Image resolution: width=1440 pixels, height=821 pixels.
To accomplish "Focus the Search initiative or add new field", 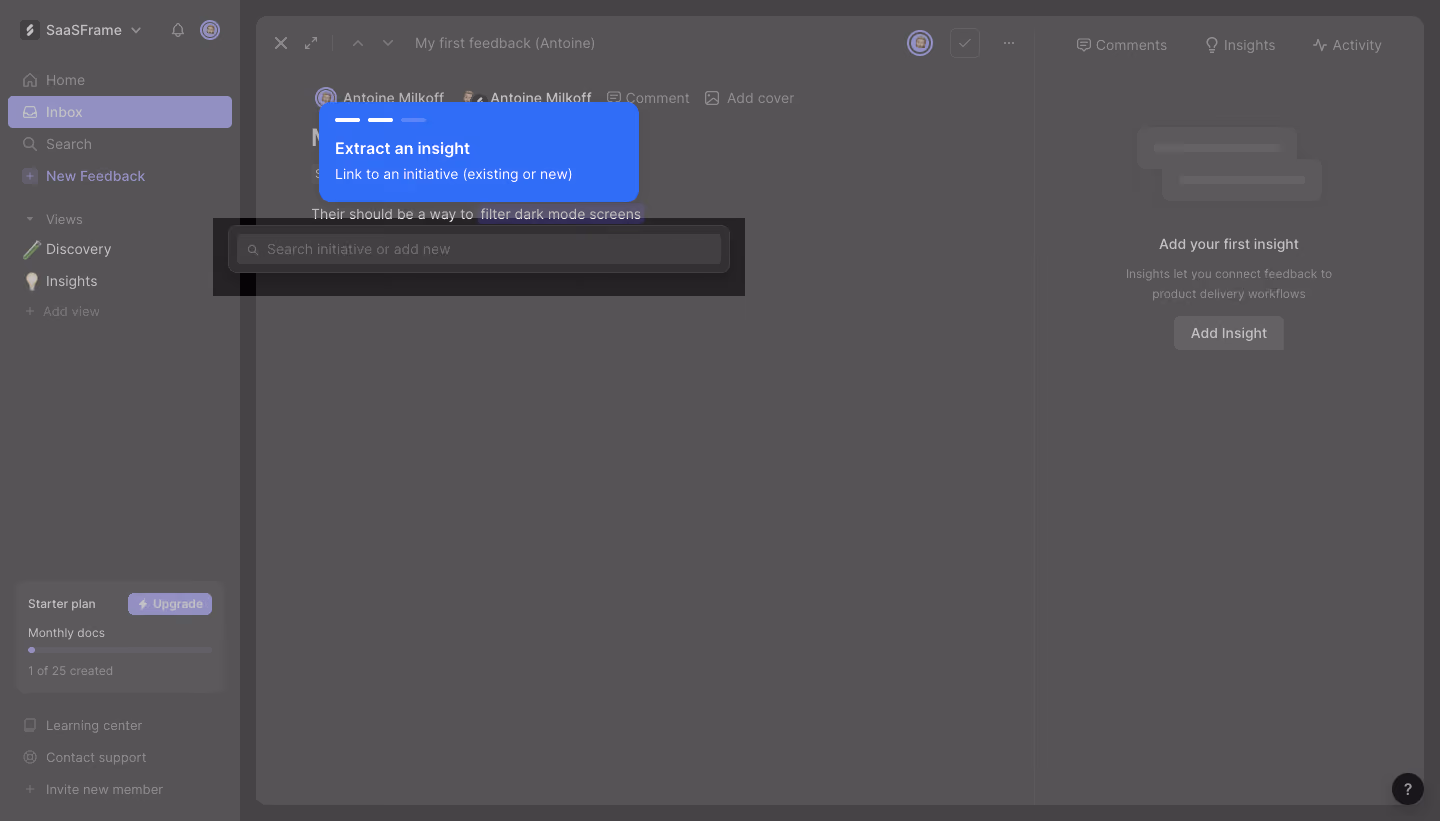I will click(479, 249).
